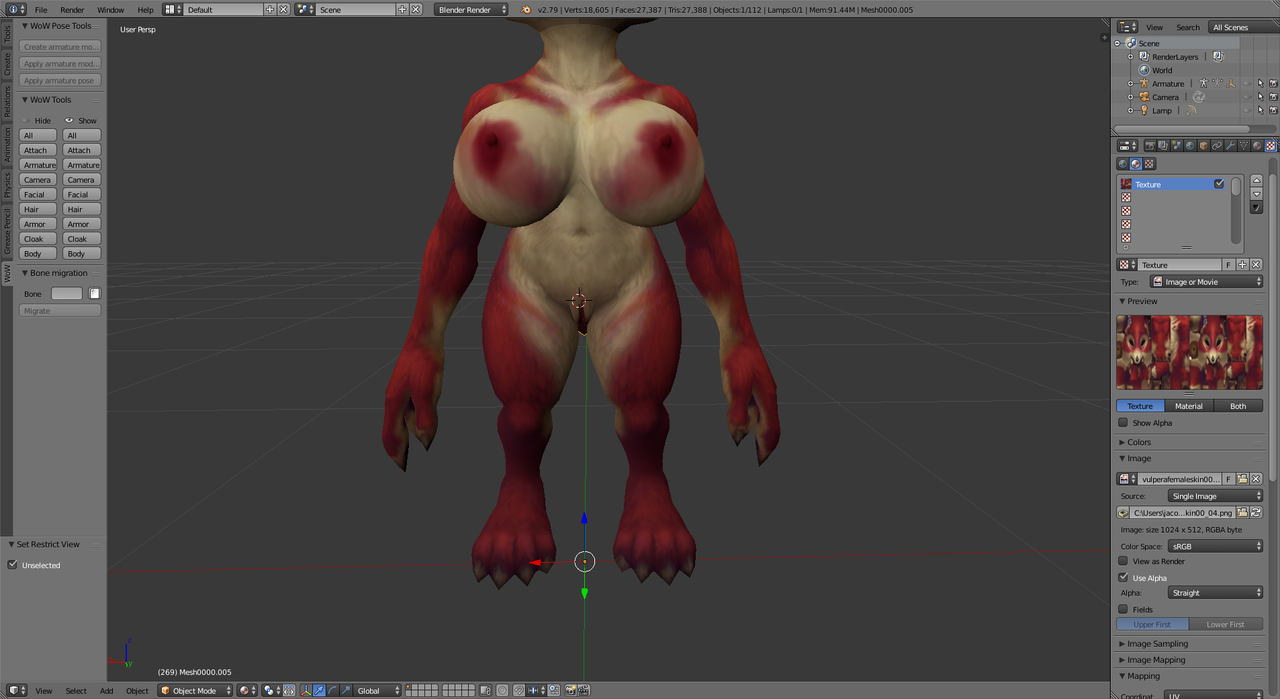Screen dimensions: 1280x699
Task: Open the Global transform orientation dropdown
Action: (x=378, y=691)
